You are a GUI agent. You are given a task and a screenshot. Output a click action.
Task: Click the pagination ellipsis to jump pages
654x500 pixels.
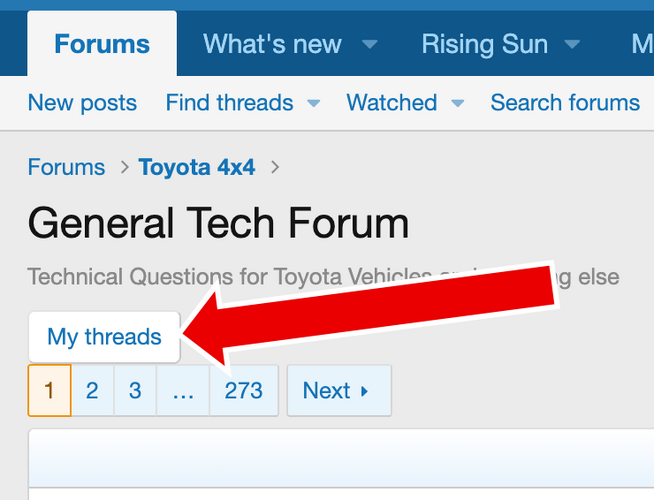pos(183,390)
